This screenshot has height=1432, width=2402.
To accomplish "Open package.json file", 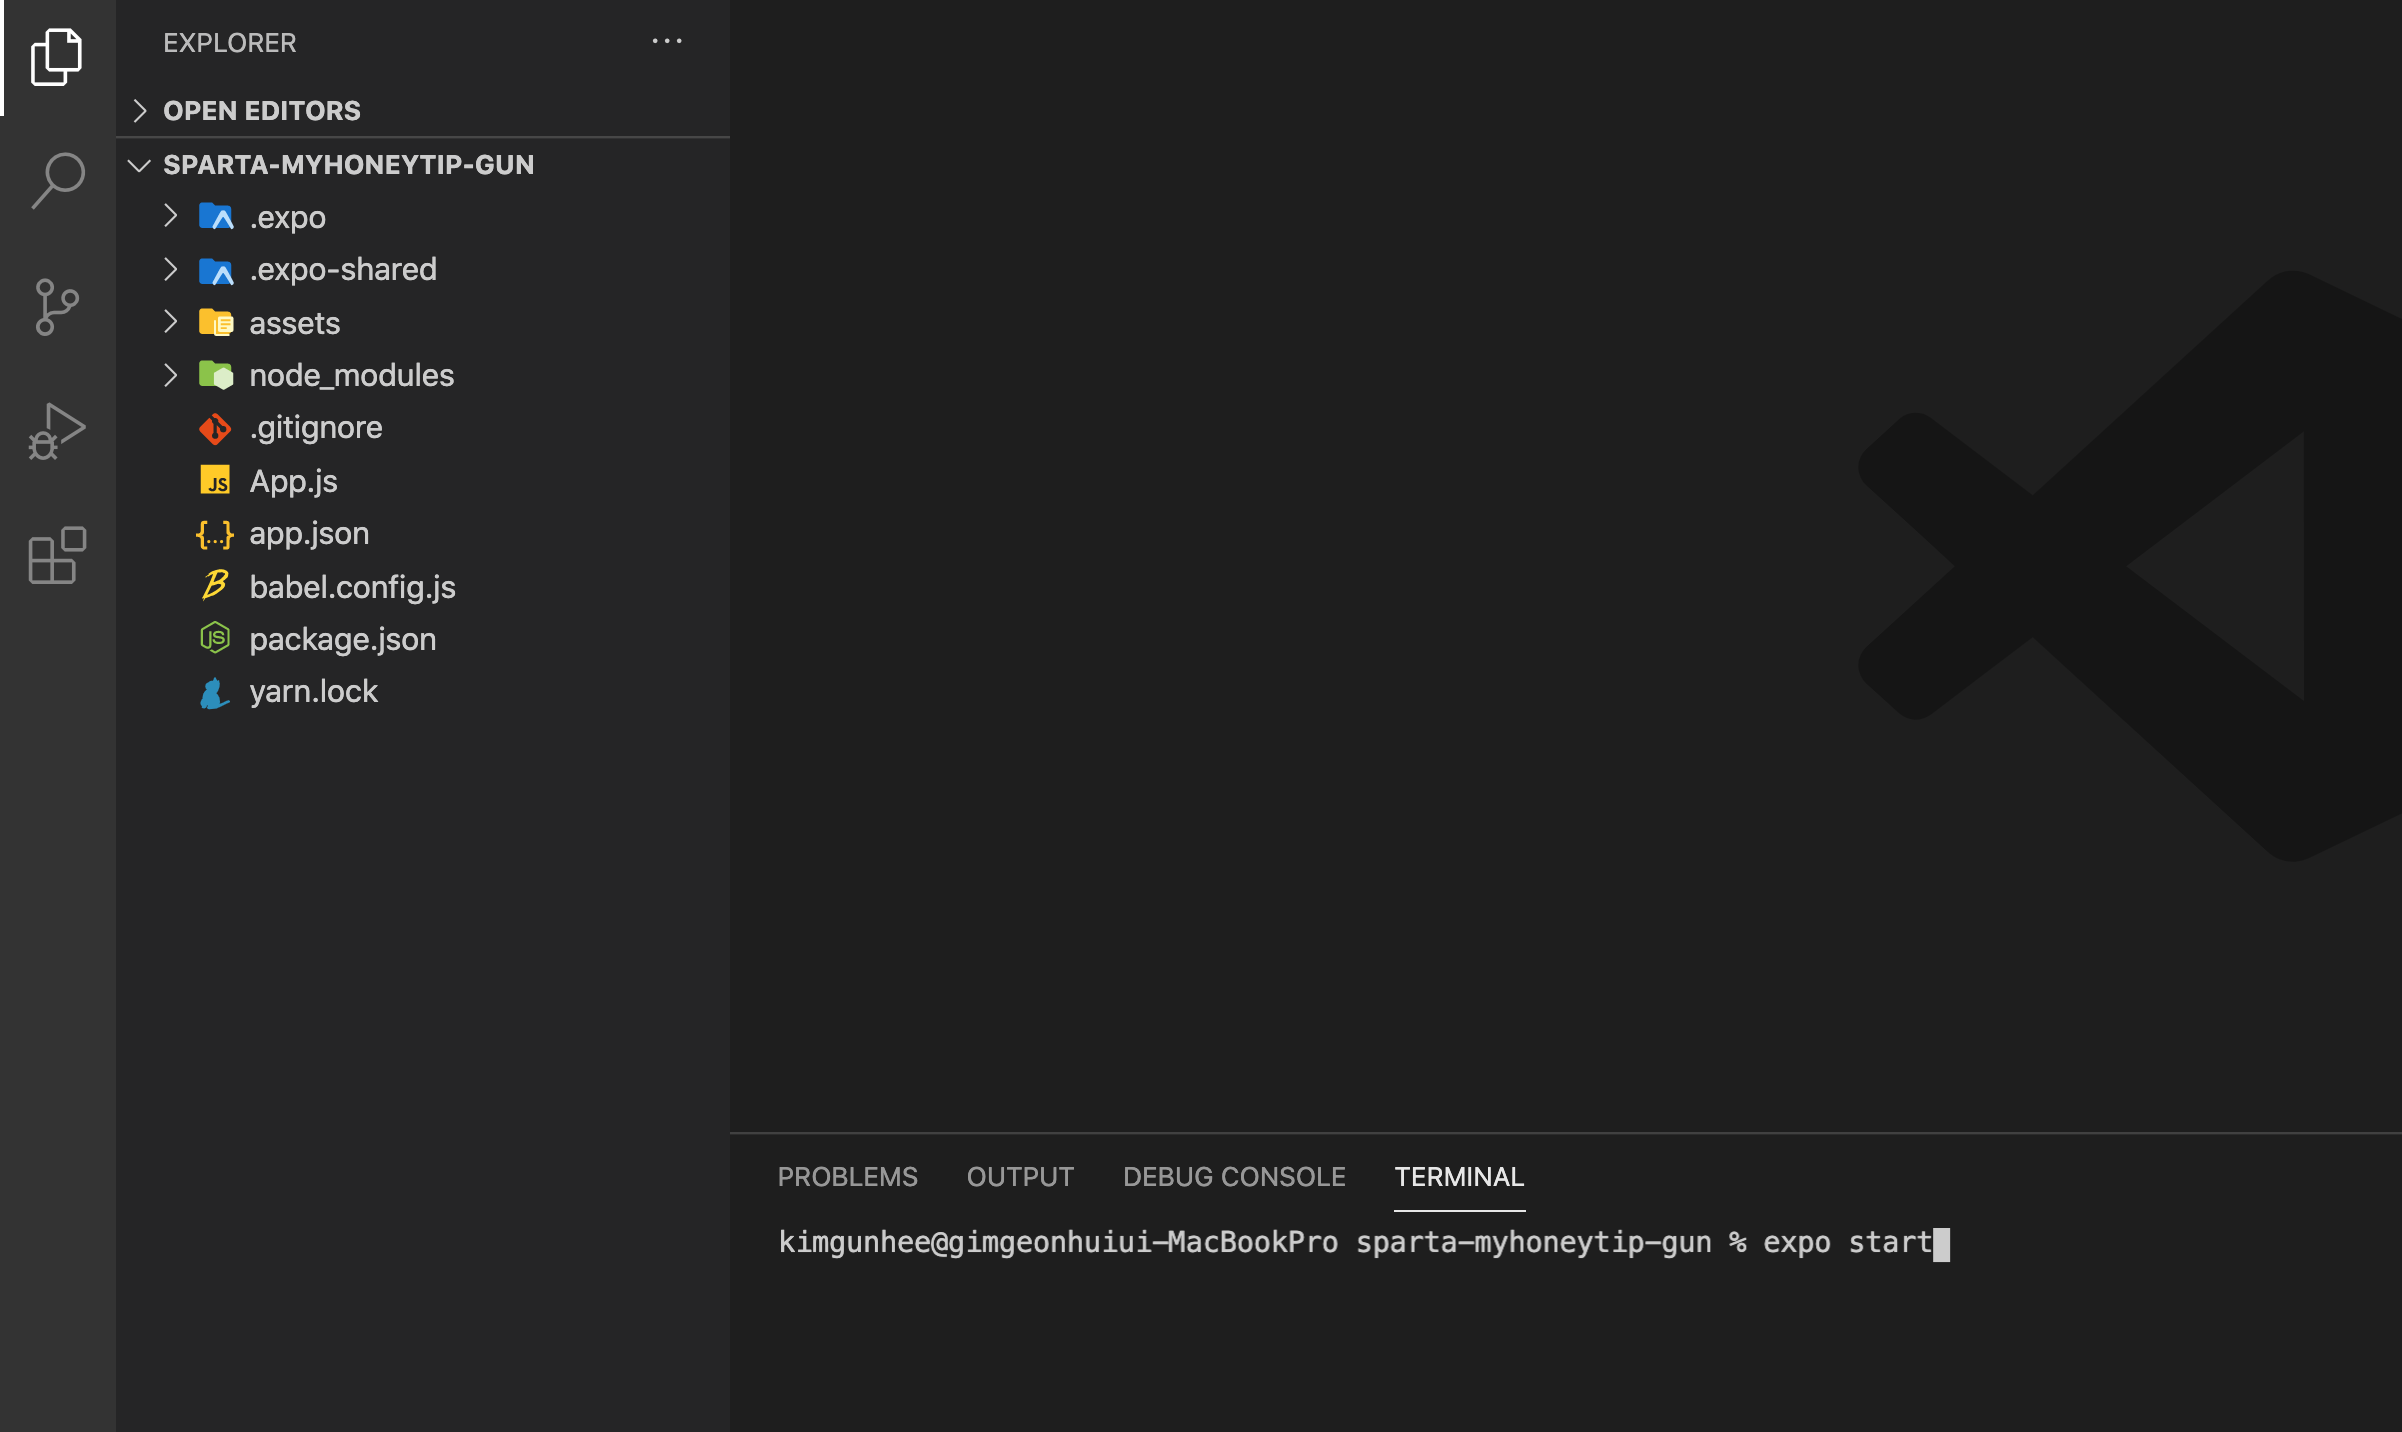I will click(x=342, y=640).
